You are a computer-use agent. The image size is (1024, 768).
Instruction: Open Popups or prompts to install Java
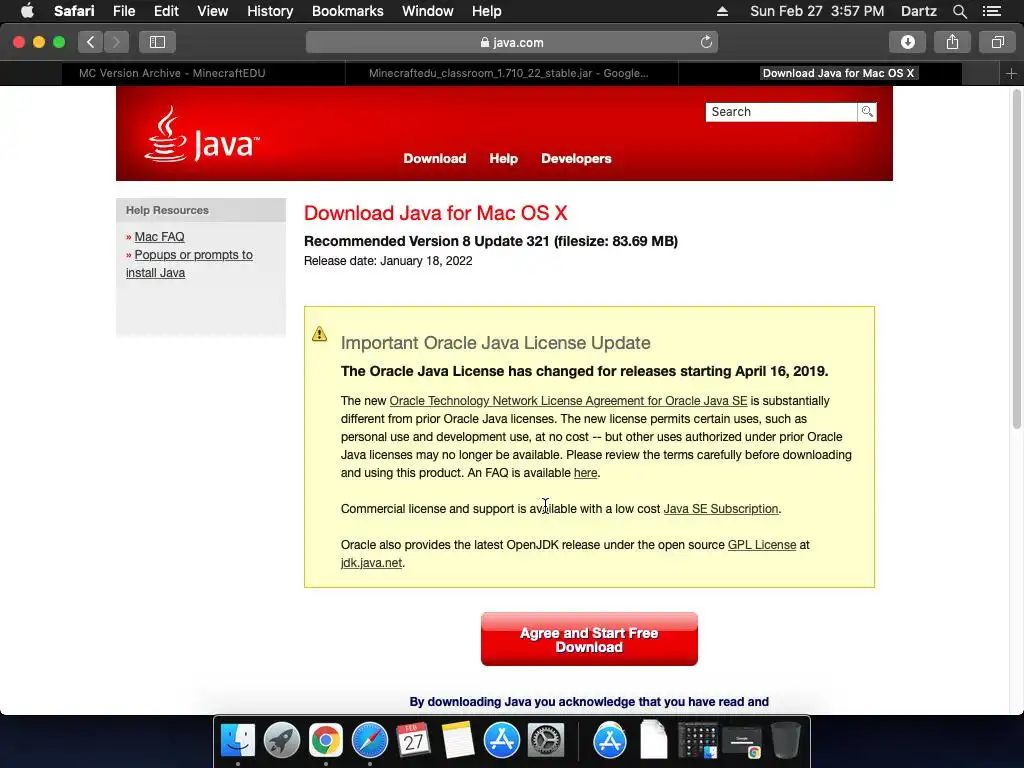pyautogui.click(x=189, y=264)
